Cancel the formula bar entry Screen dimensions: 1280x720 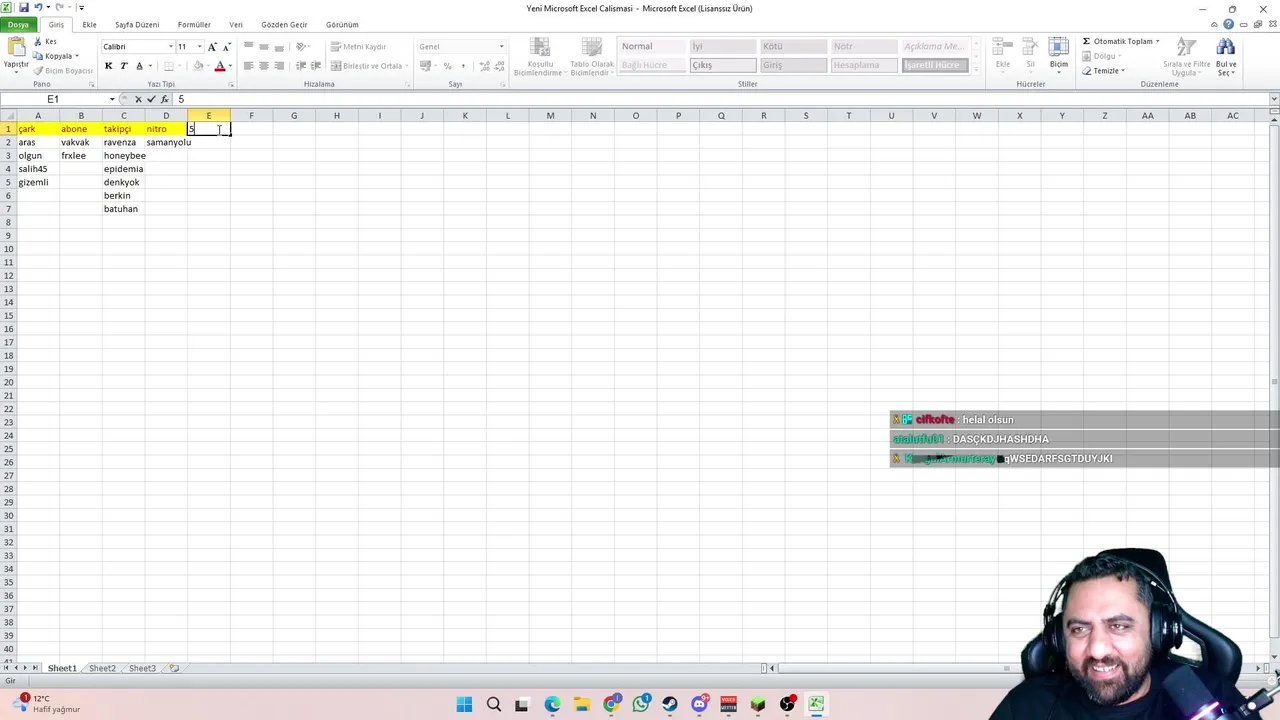138,99
